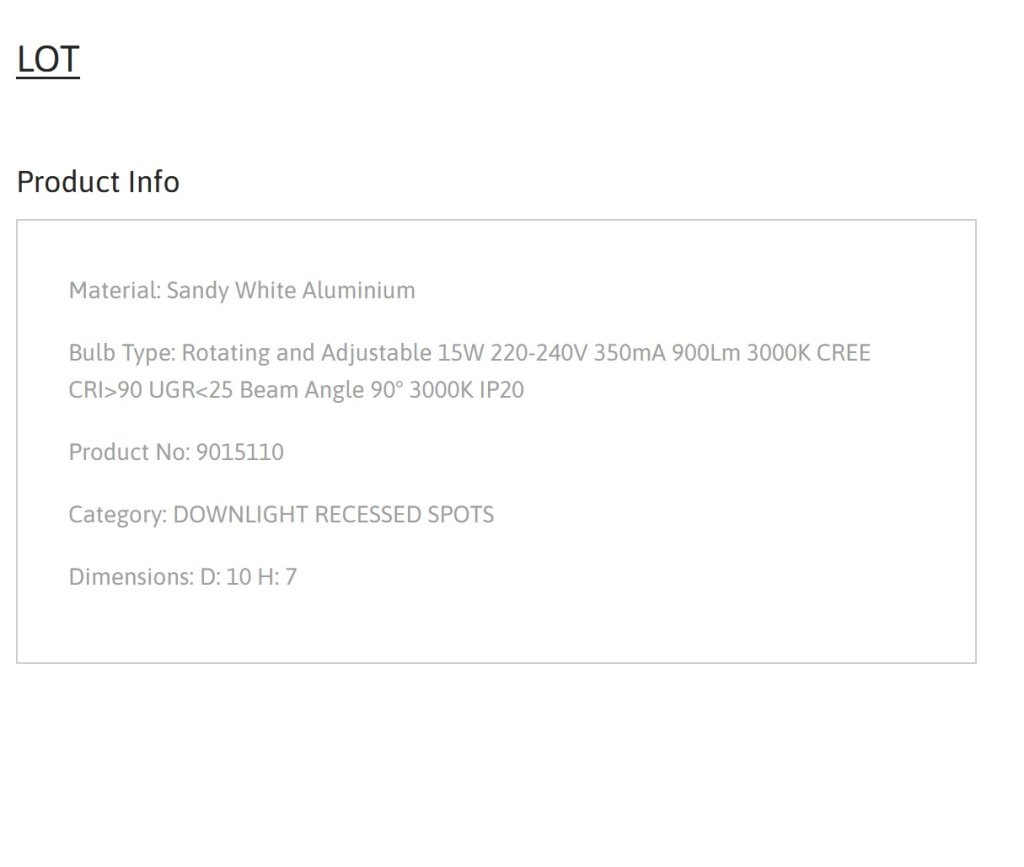Click the word Material label
This screenshot has height=867, width=1024.
point(114,291)
